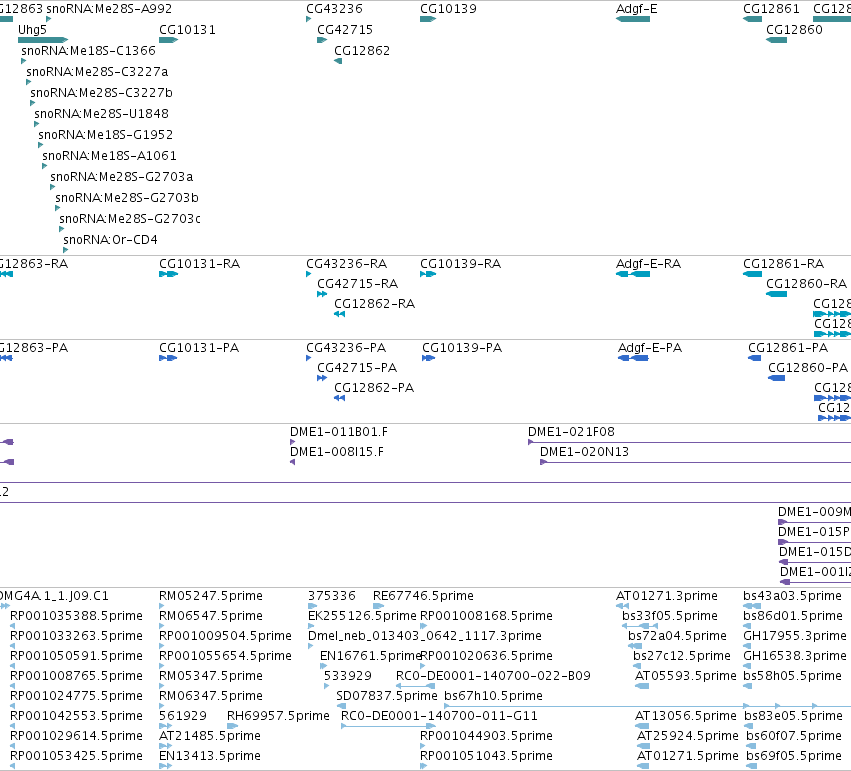Click the RH69957.5prime EST label
The image size is (851, 771).
(x=278, y=716)
